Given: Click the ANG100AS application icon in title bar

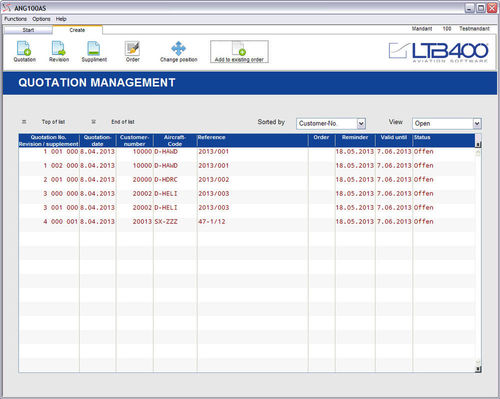Looking at the screenshot, I should click(7, 8).
